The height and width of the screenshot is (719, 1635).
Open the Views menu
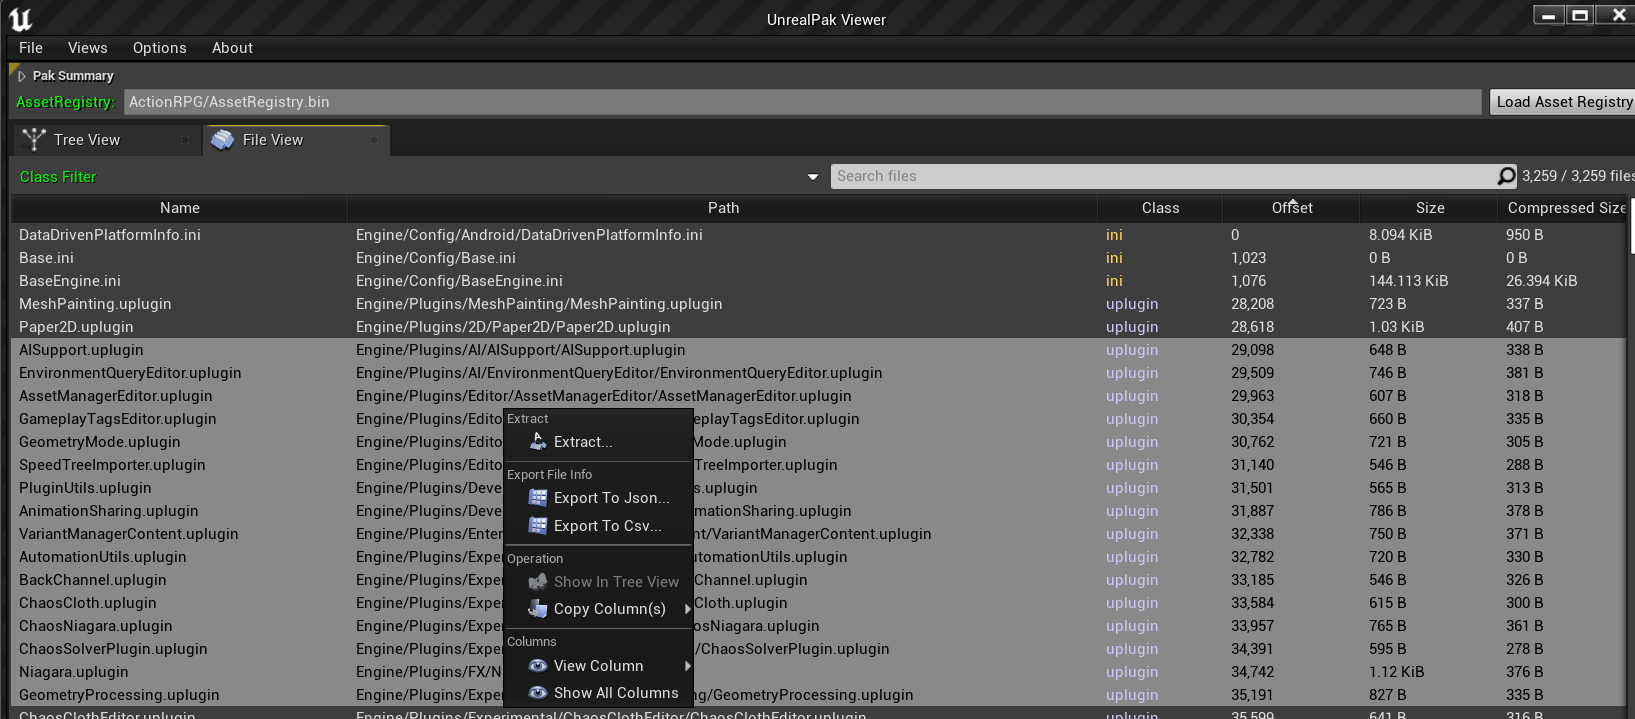coord(88,48)
